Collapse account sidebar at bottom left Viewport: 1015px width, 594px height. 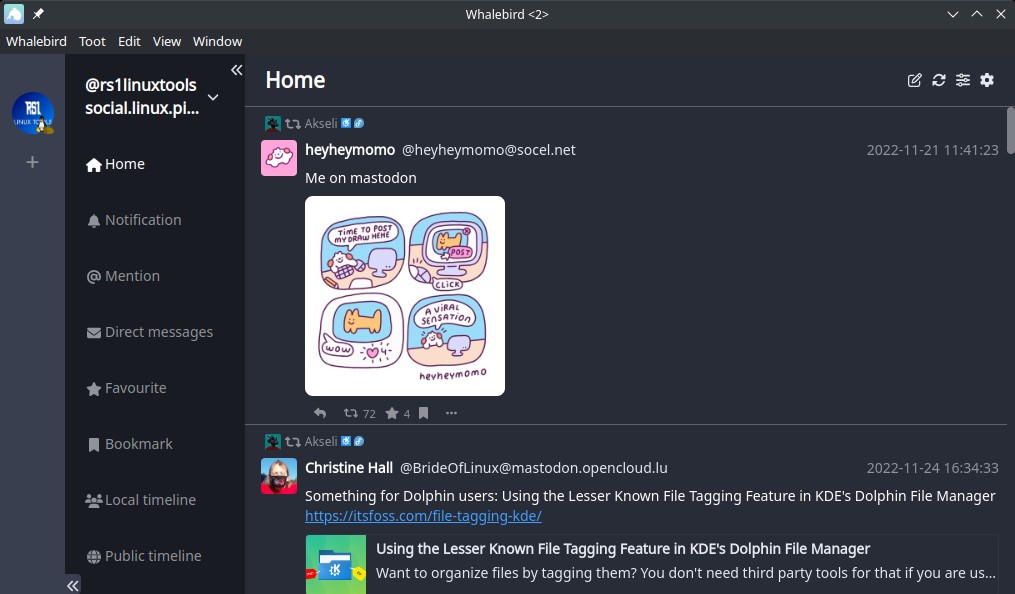click(x=72, y=586)
